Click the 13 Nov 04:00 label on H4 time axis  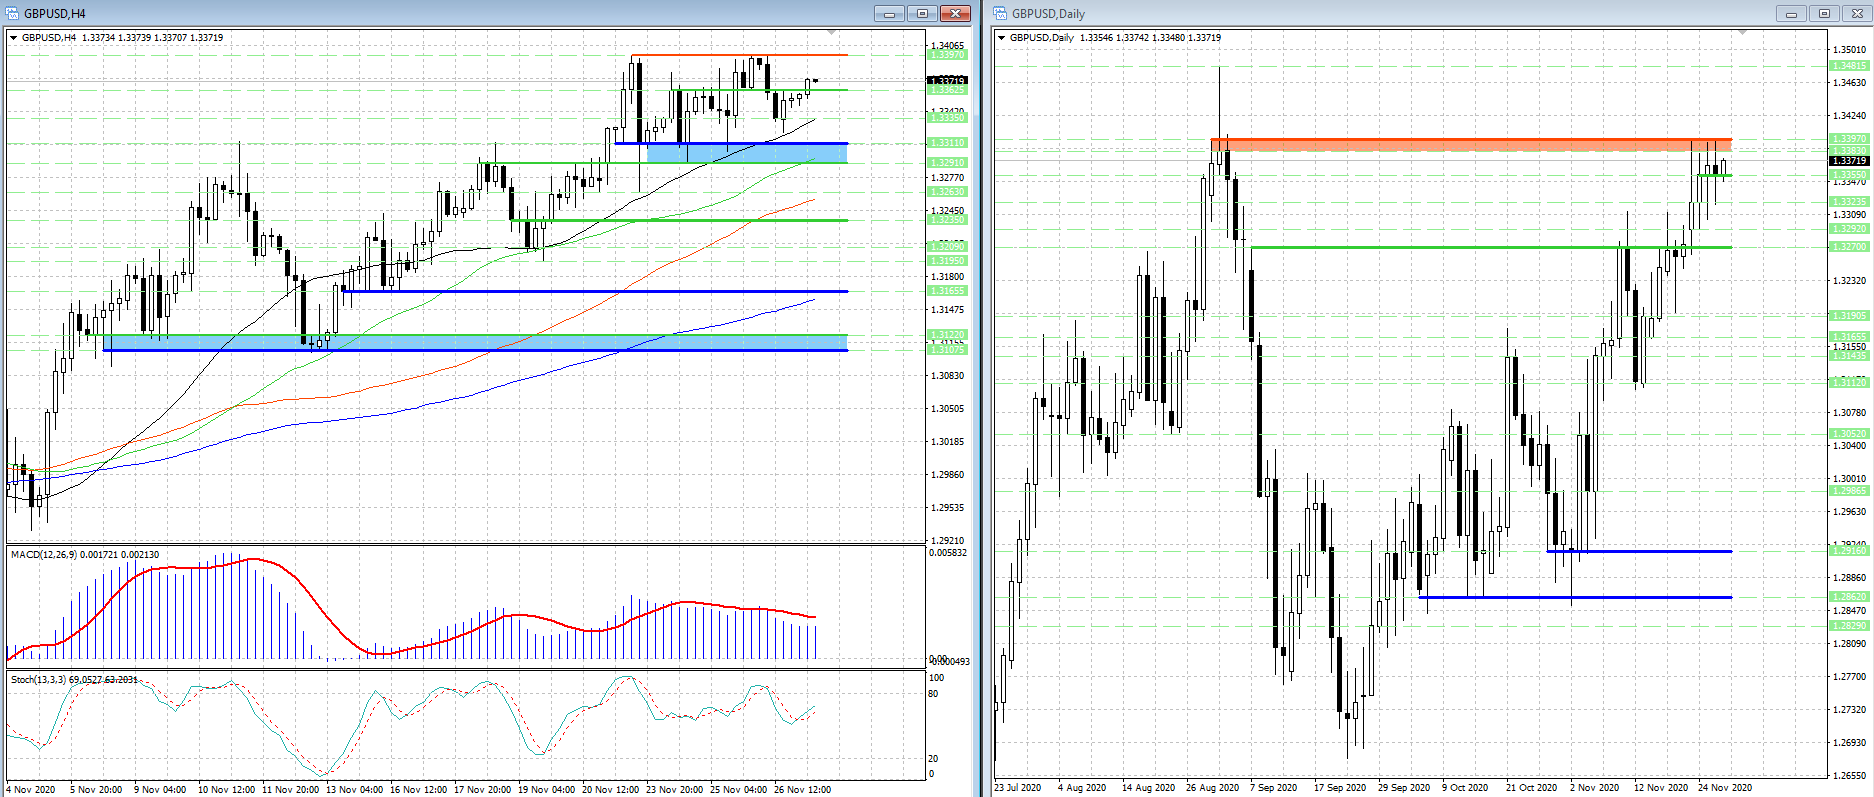coord(354,789)
